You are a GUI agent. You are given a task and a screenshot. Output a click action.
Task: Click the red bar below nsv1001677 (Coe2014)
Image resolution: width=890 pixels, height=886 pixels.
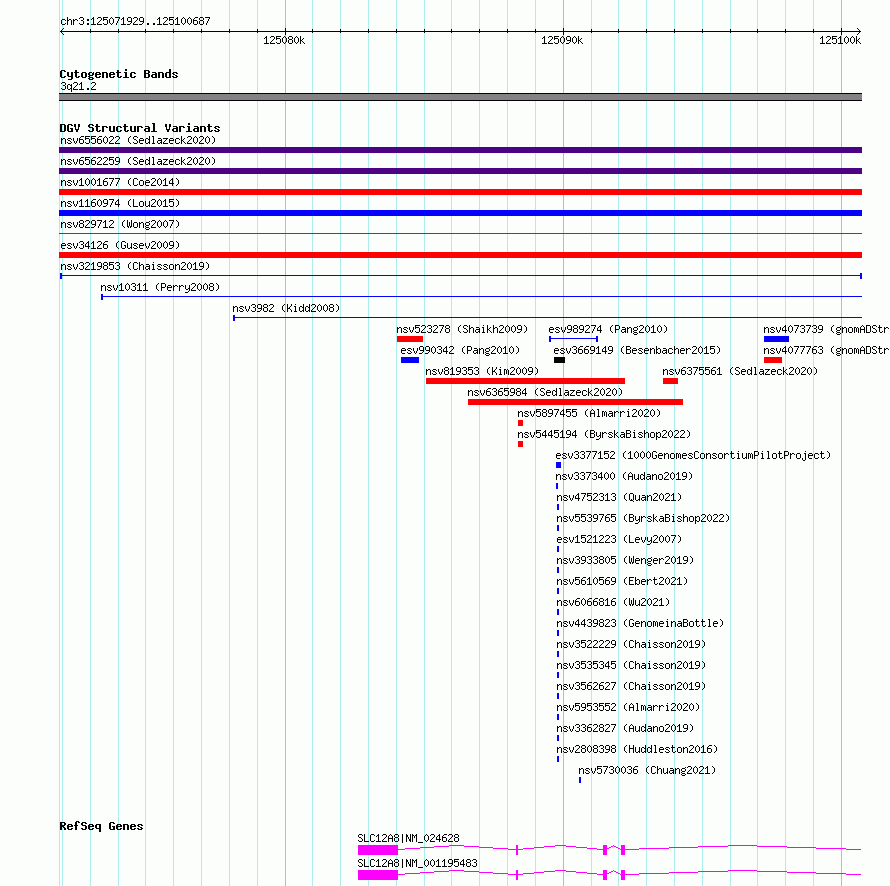[x=460, y=192]
